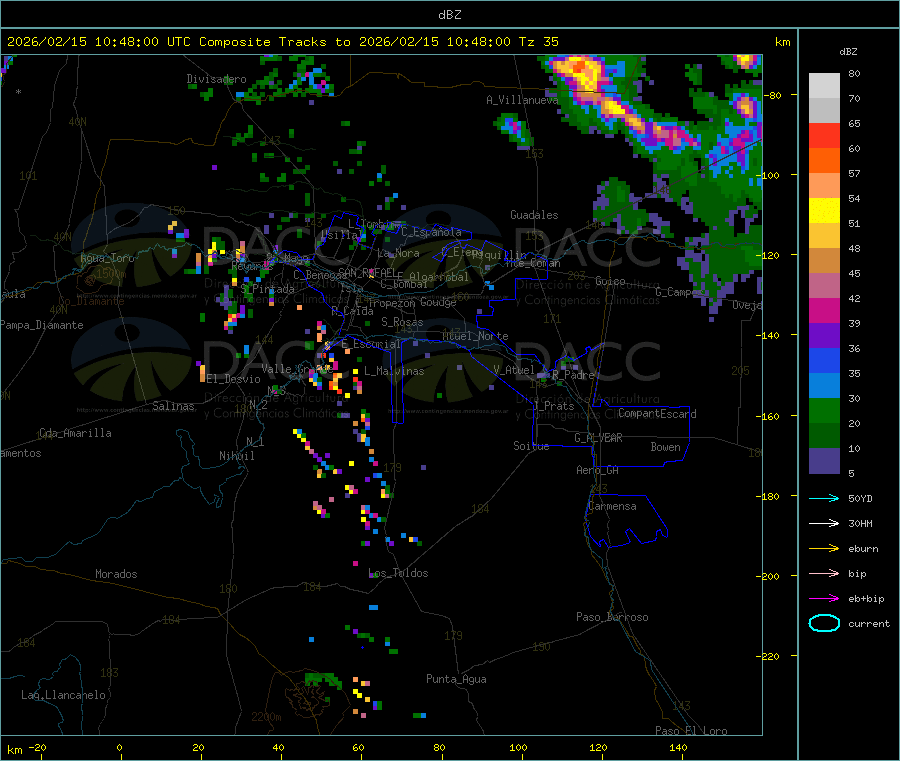The width and height of the screenshot is (900, 761).
Task: Click the 'Punta_Agua' map label
Action: [x=456, y=679]
